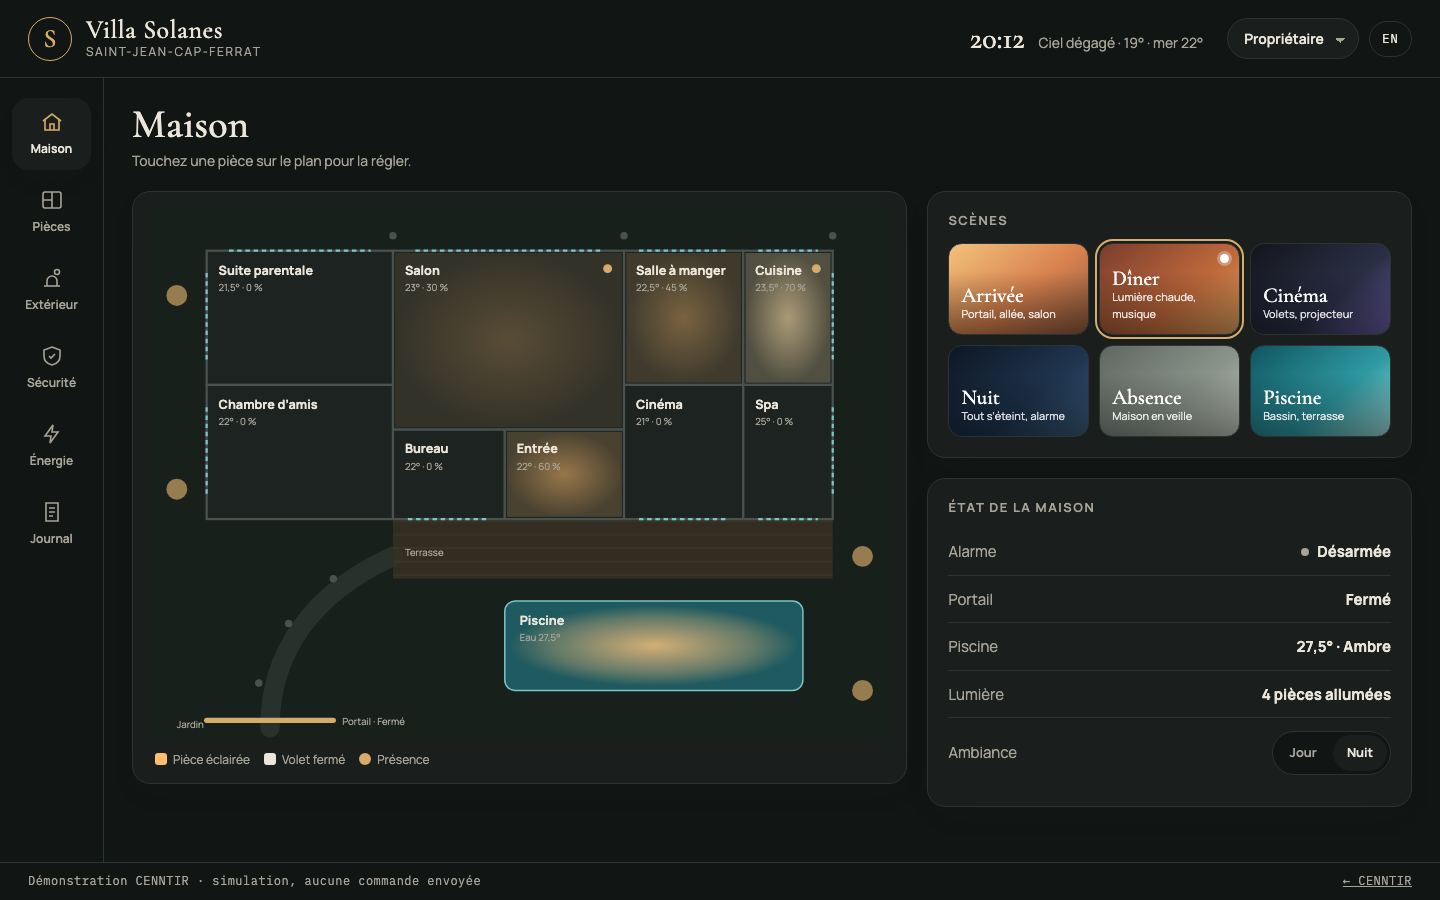Click the Villa Solanes S logo
1440x900 pixels.
(x=50, y=39)
